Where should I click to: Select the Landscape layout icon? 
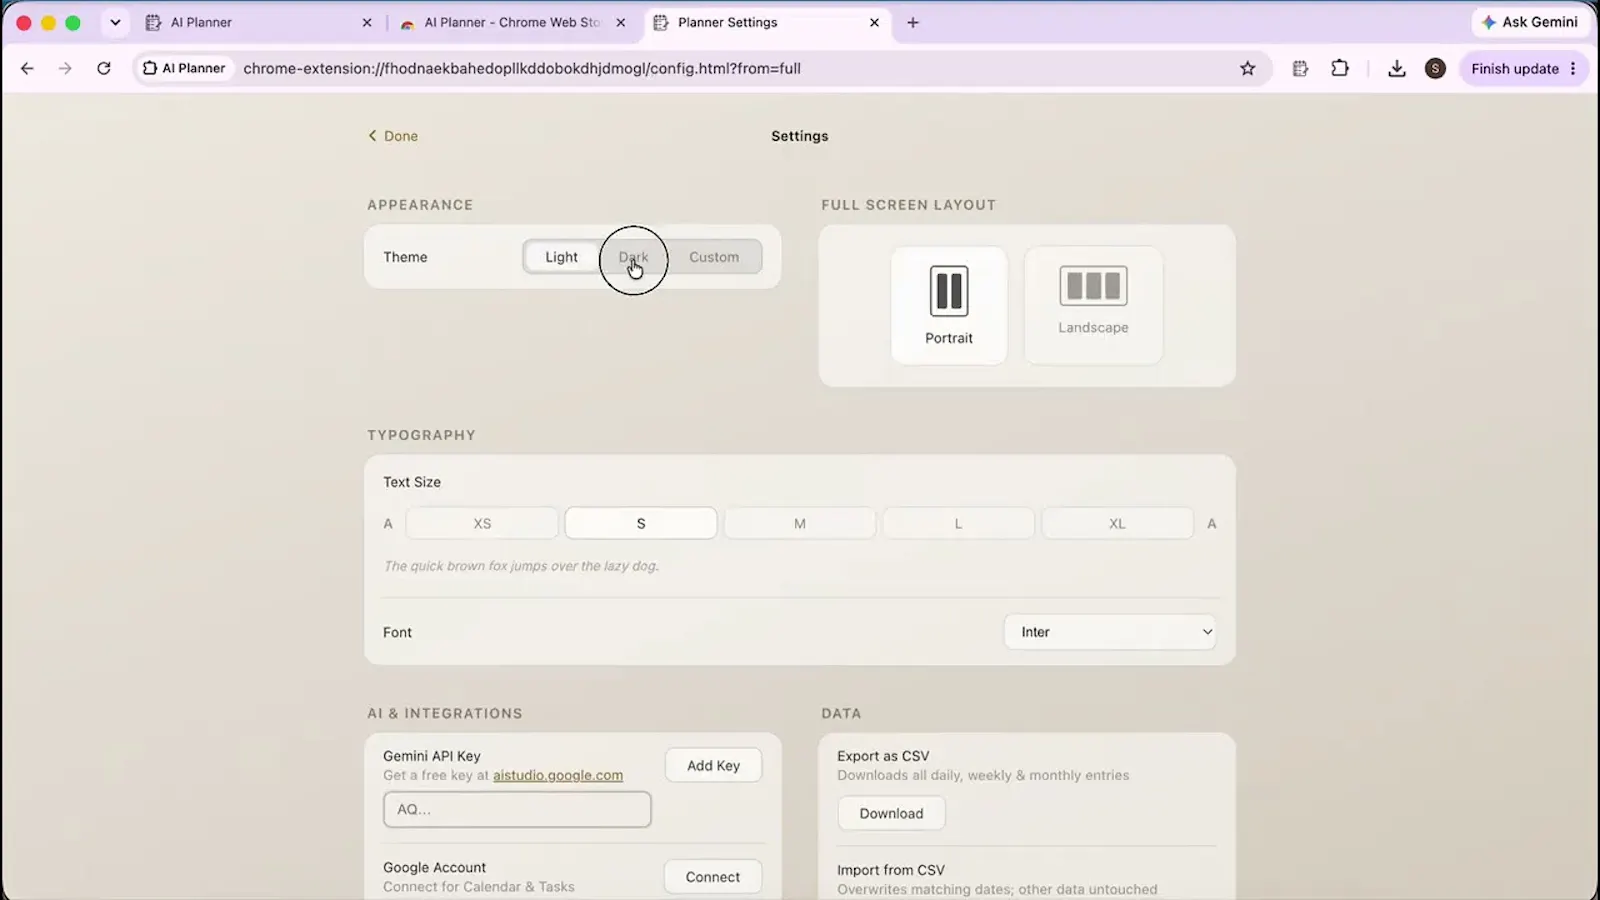click(x=1093, y=305)
